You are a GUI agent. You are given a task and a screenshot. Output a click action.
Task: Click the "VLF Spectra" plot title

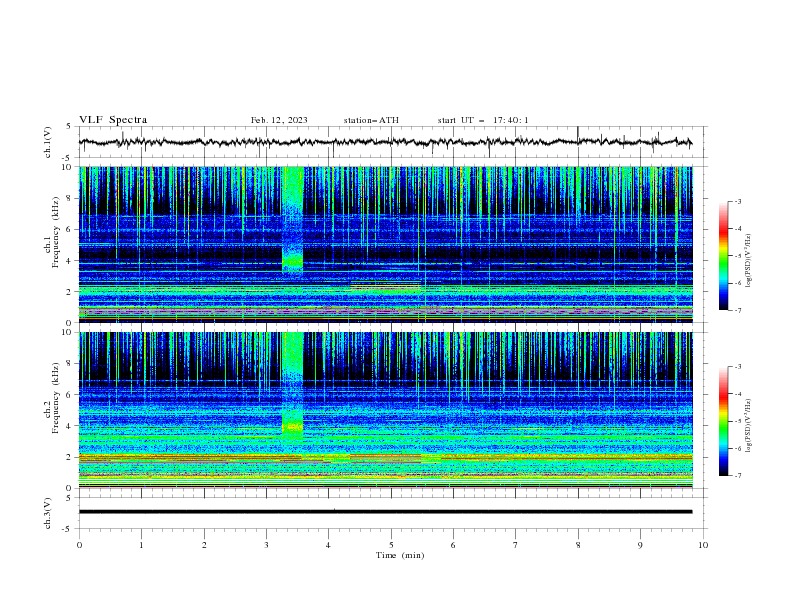point(113,120)
